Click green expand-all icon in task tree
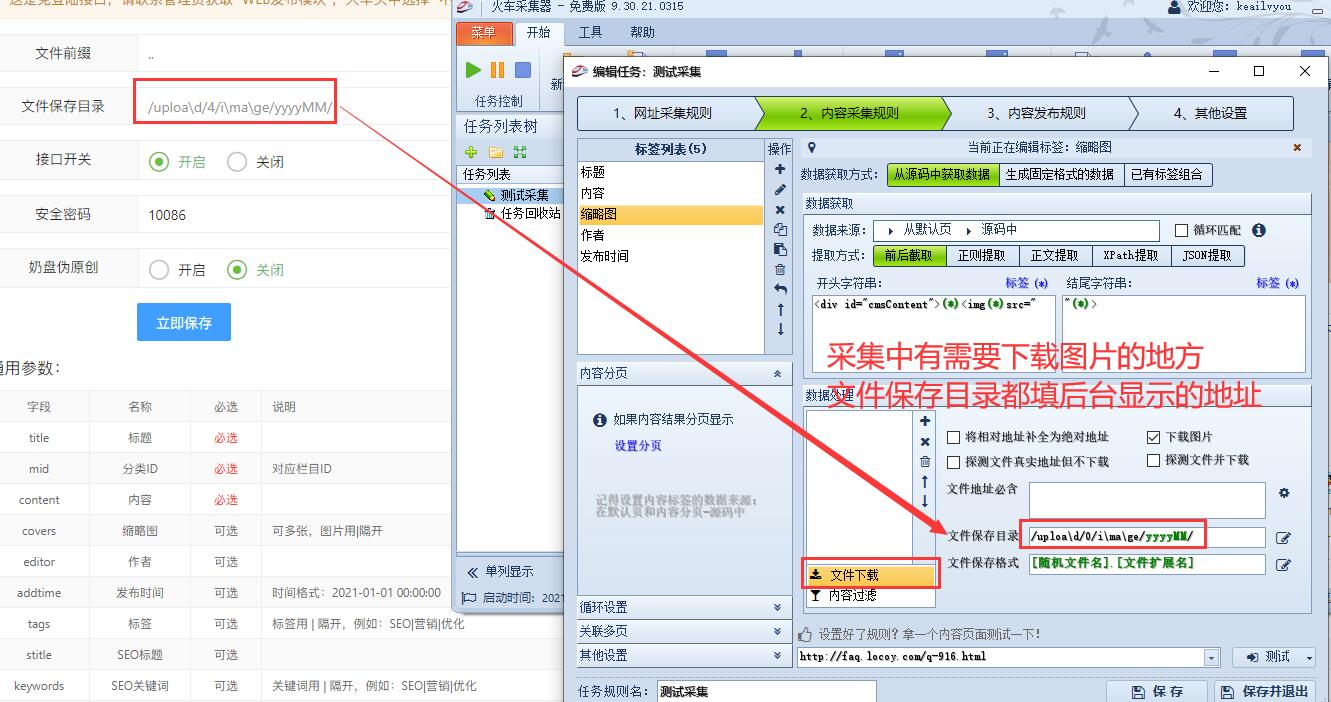1331x702 pixels. point(520,152)
